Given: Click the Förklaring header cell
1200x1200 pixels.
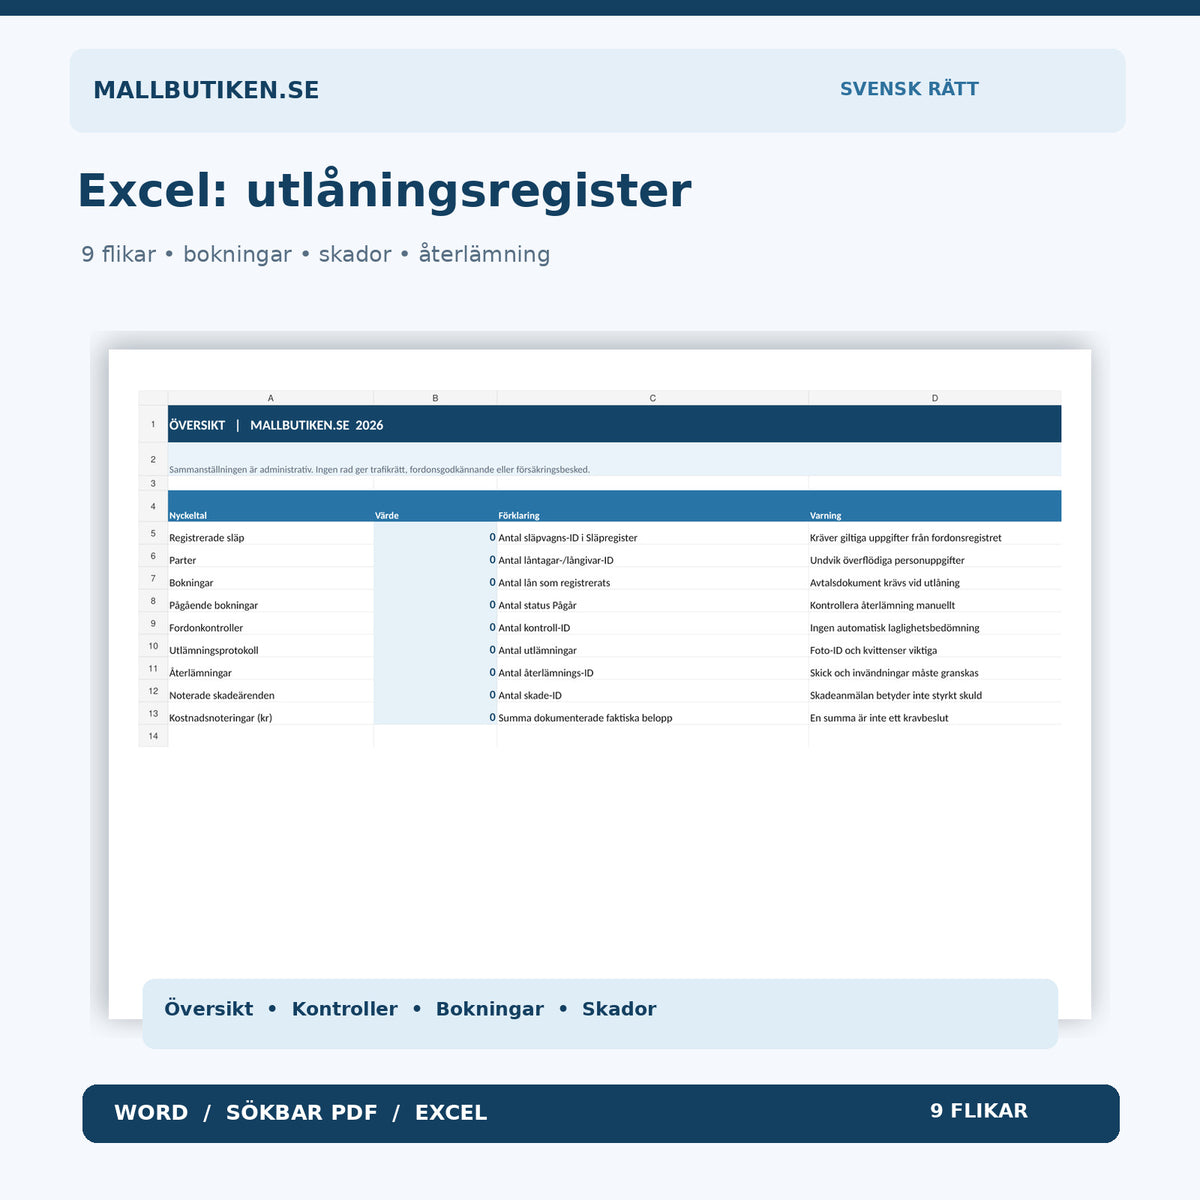Looking at the screenshot, I should [653, 506].
